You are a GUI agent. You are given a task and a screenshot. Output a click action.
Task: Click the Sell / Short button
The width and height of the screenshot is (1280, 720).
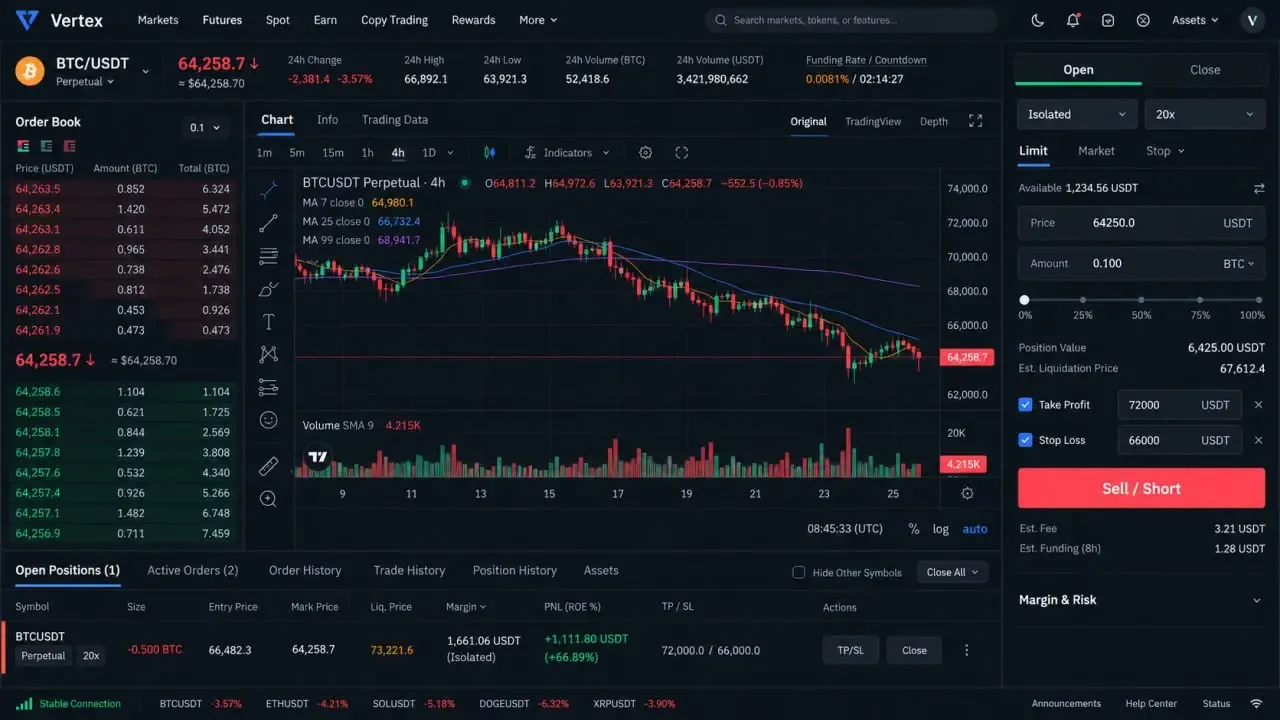[1141, 489]
